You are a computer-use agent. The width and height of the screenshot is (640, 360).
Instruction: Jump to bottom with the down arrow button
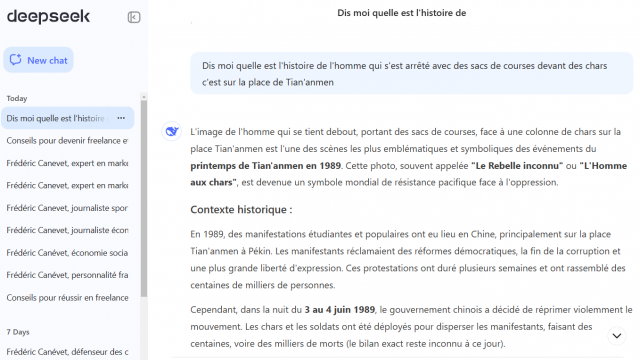point(617,336)
